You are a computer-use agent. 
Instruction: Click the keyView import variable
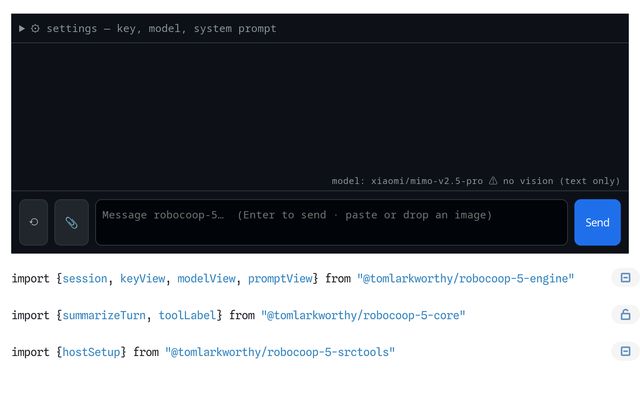pyautogui.click(x=142, y=279)
